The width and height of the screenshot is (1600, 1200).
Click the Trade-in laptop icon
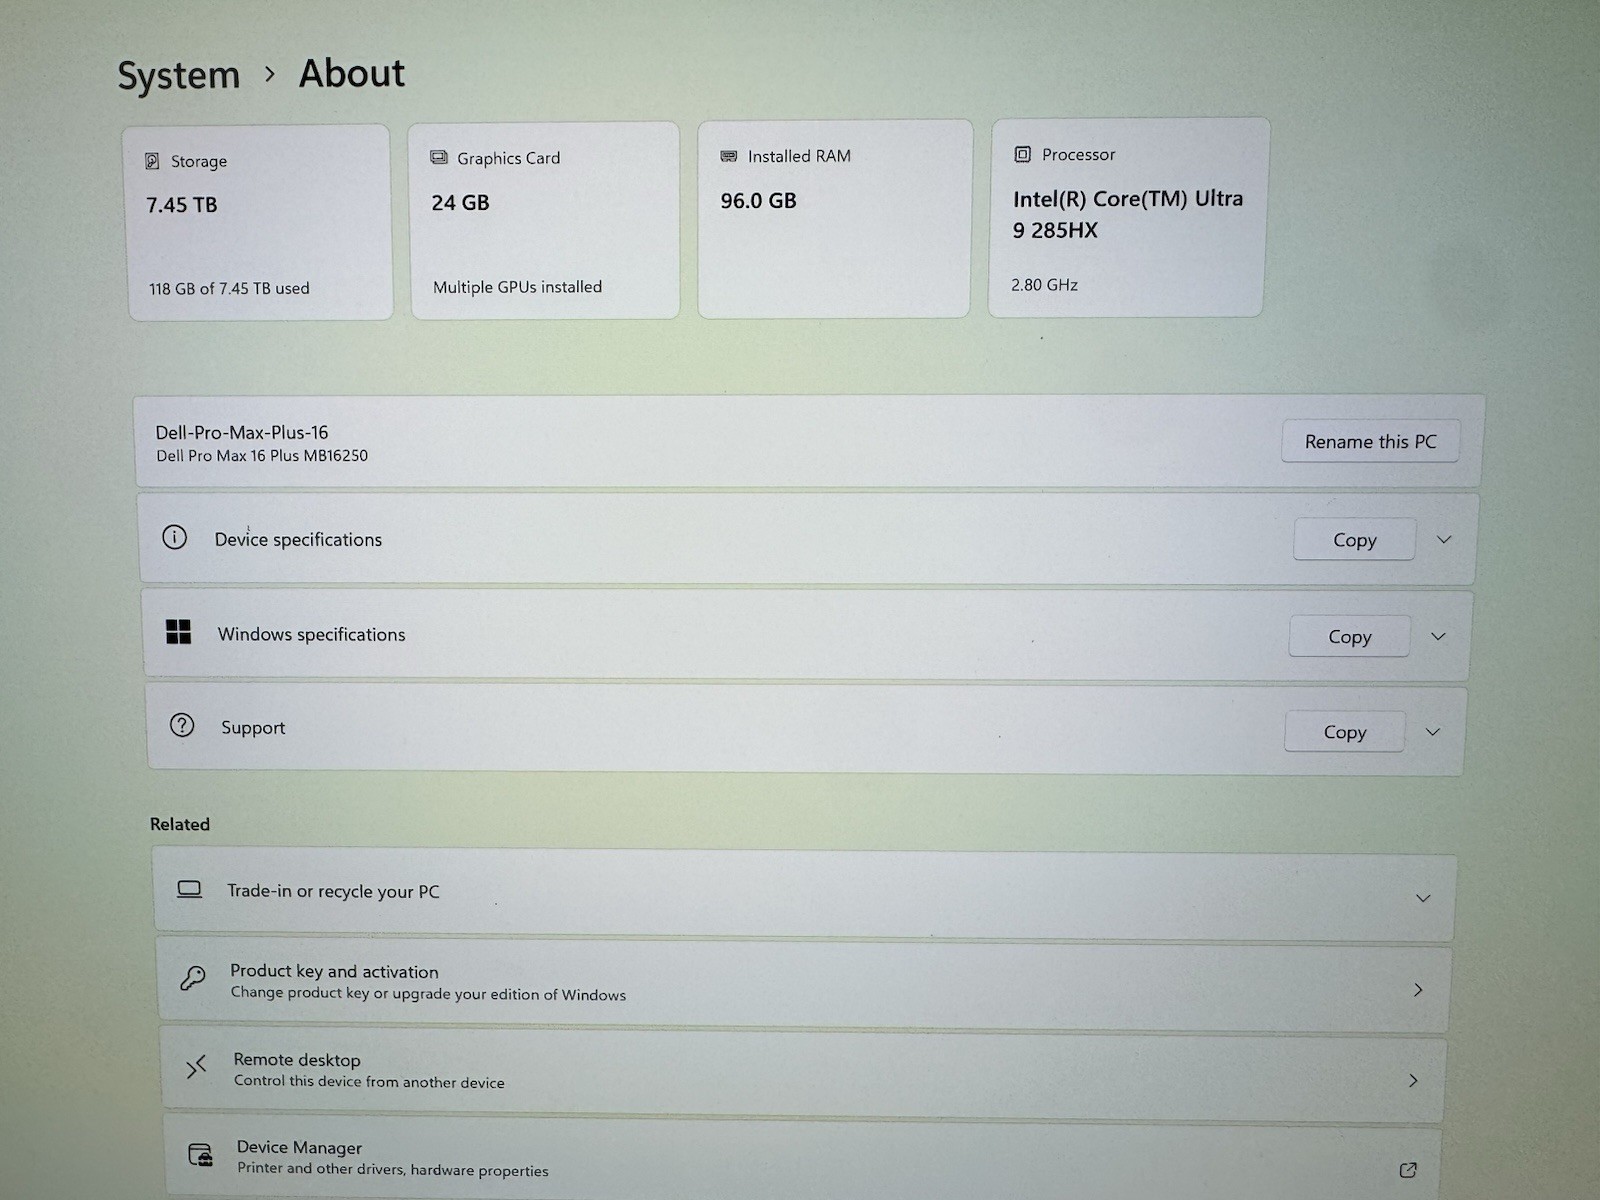click(189, 889)
